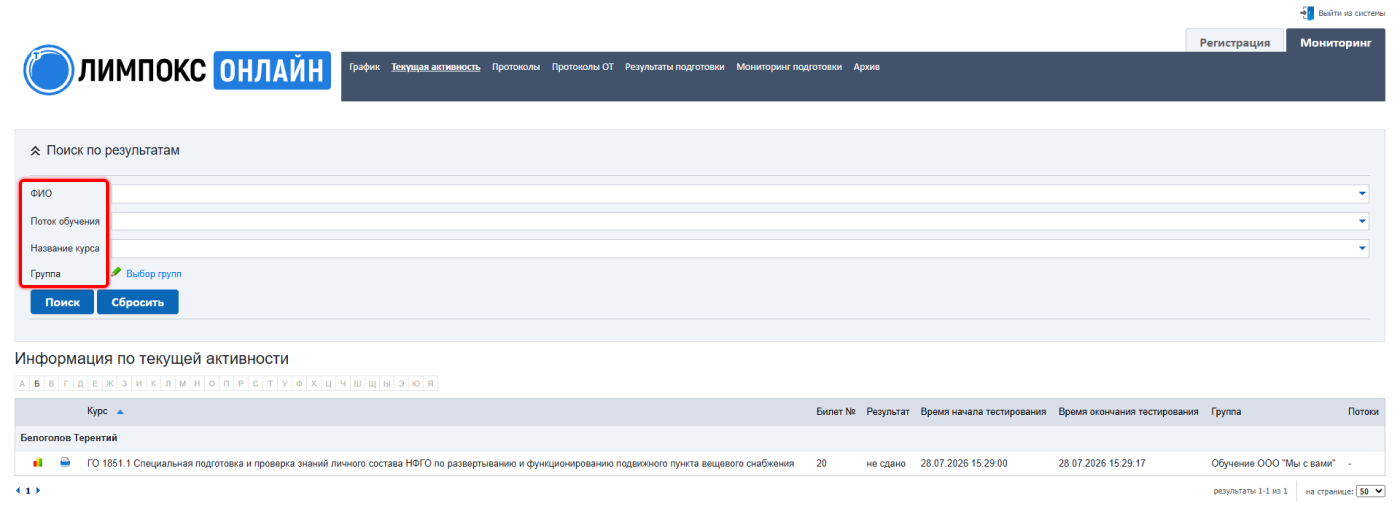
Task: Sort by Курс column header
Action: (98, 412)
